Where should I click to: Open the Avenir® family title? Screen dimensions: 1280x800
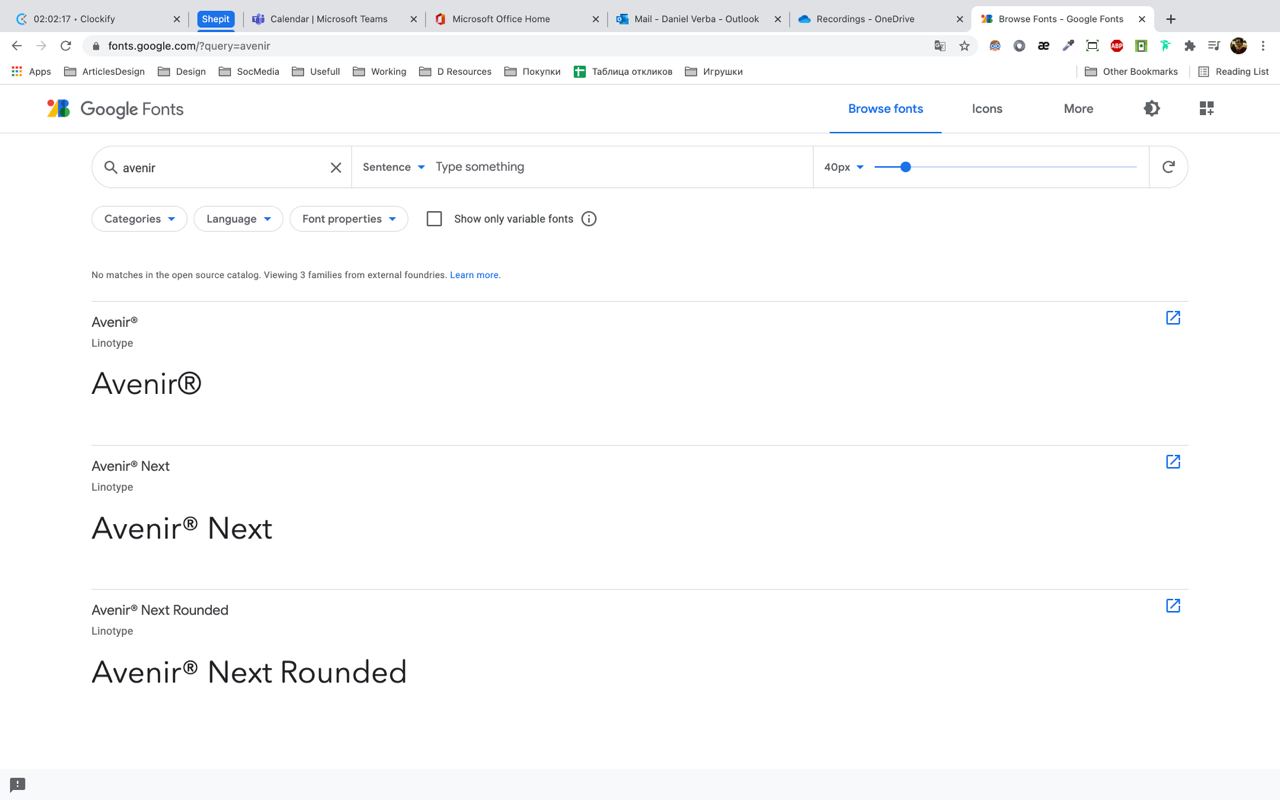[114, 322]
